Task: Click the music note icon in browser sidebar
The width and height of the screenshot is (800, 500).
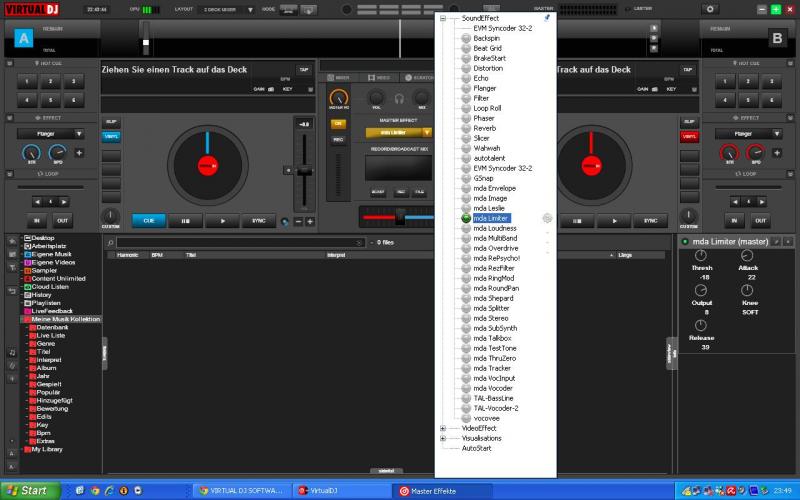Action: pyautogui.click(x=12, y=353)
